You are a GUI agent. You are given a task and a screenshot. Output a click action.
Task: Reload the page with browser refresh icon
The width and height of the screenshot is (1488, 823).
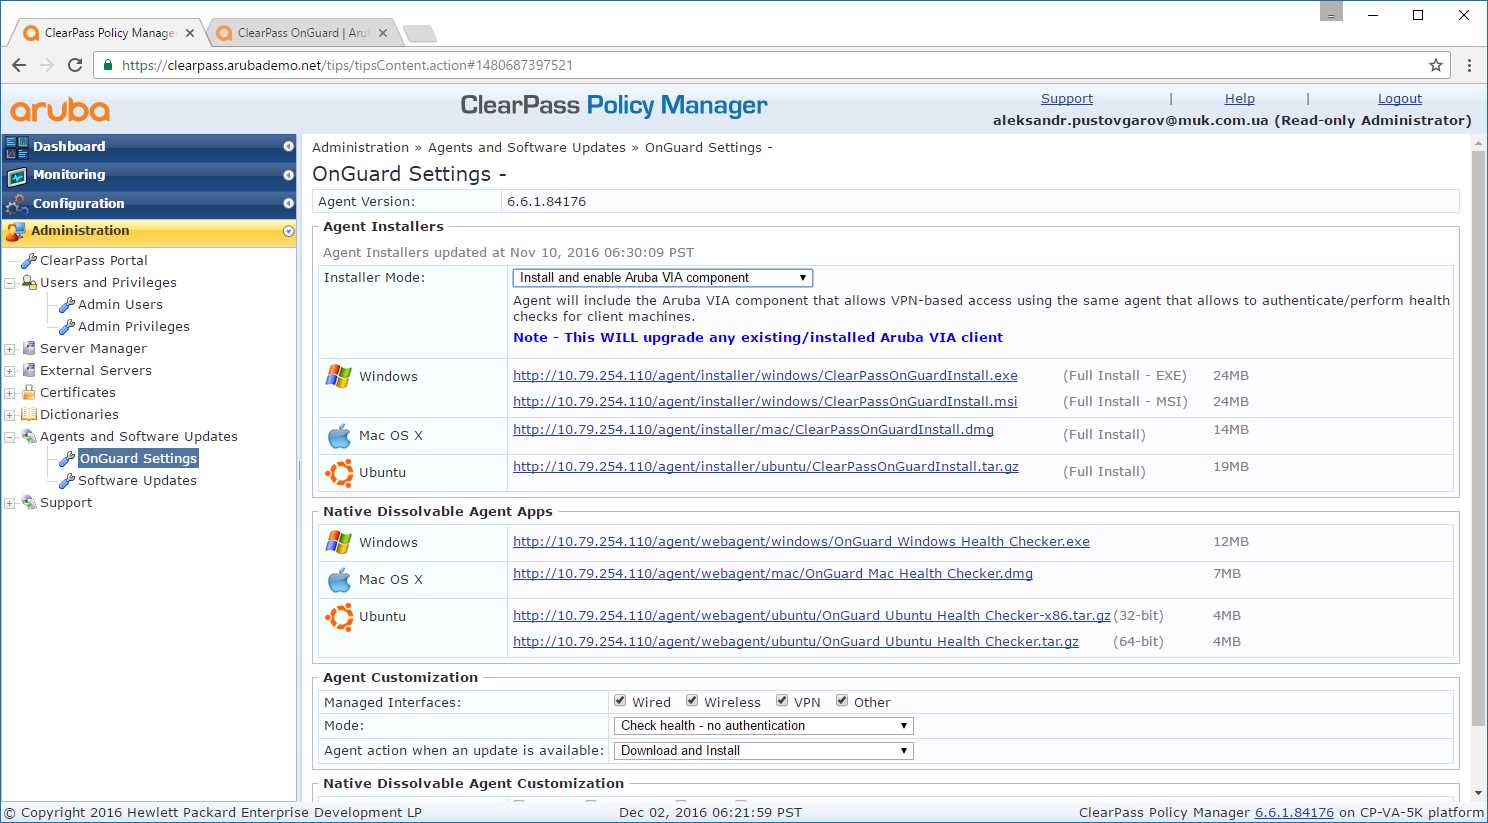click(x=75, y=65)
